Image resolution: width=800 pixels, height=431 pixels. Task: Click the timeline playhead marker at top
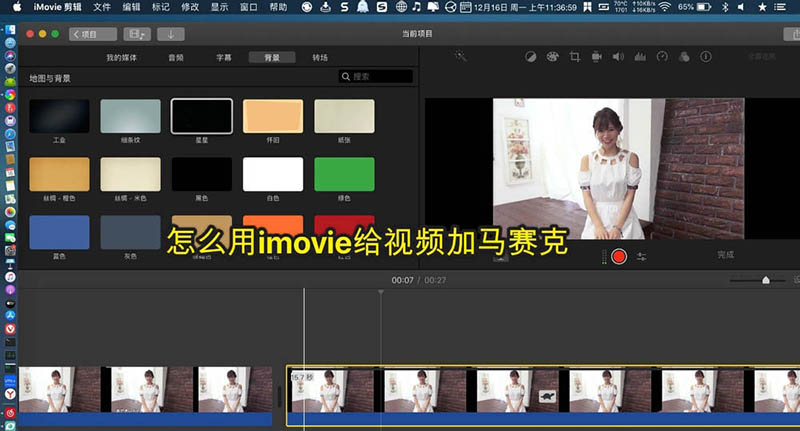(x=381, y=292)
